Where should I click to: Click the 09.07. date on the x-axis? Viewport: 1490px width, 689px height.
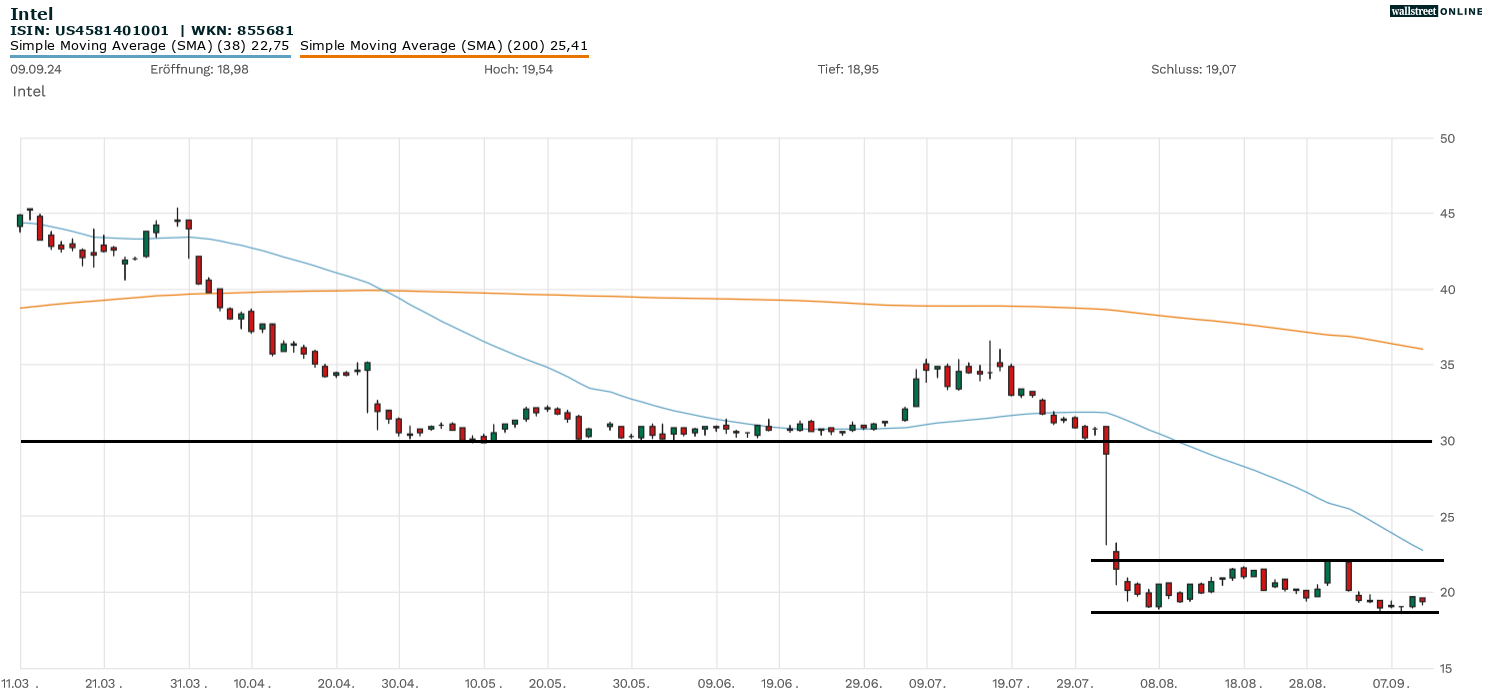pos(926,682)
